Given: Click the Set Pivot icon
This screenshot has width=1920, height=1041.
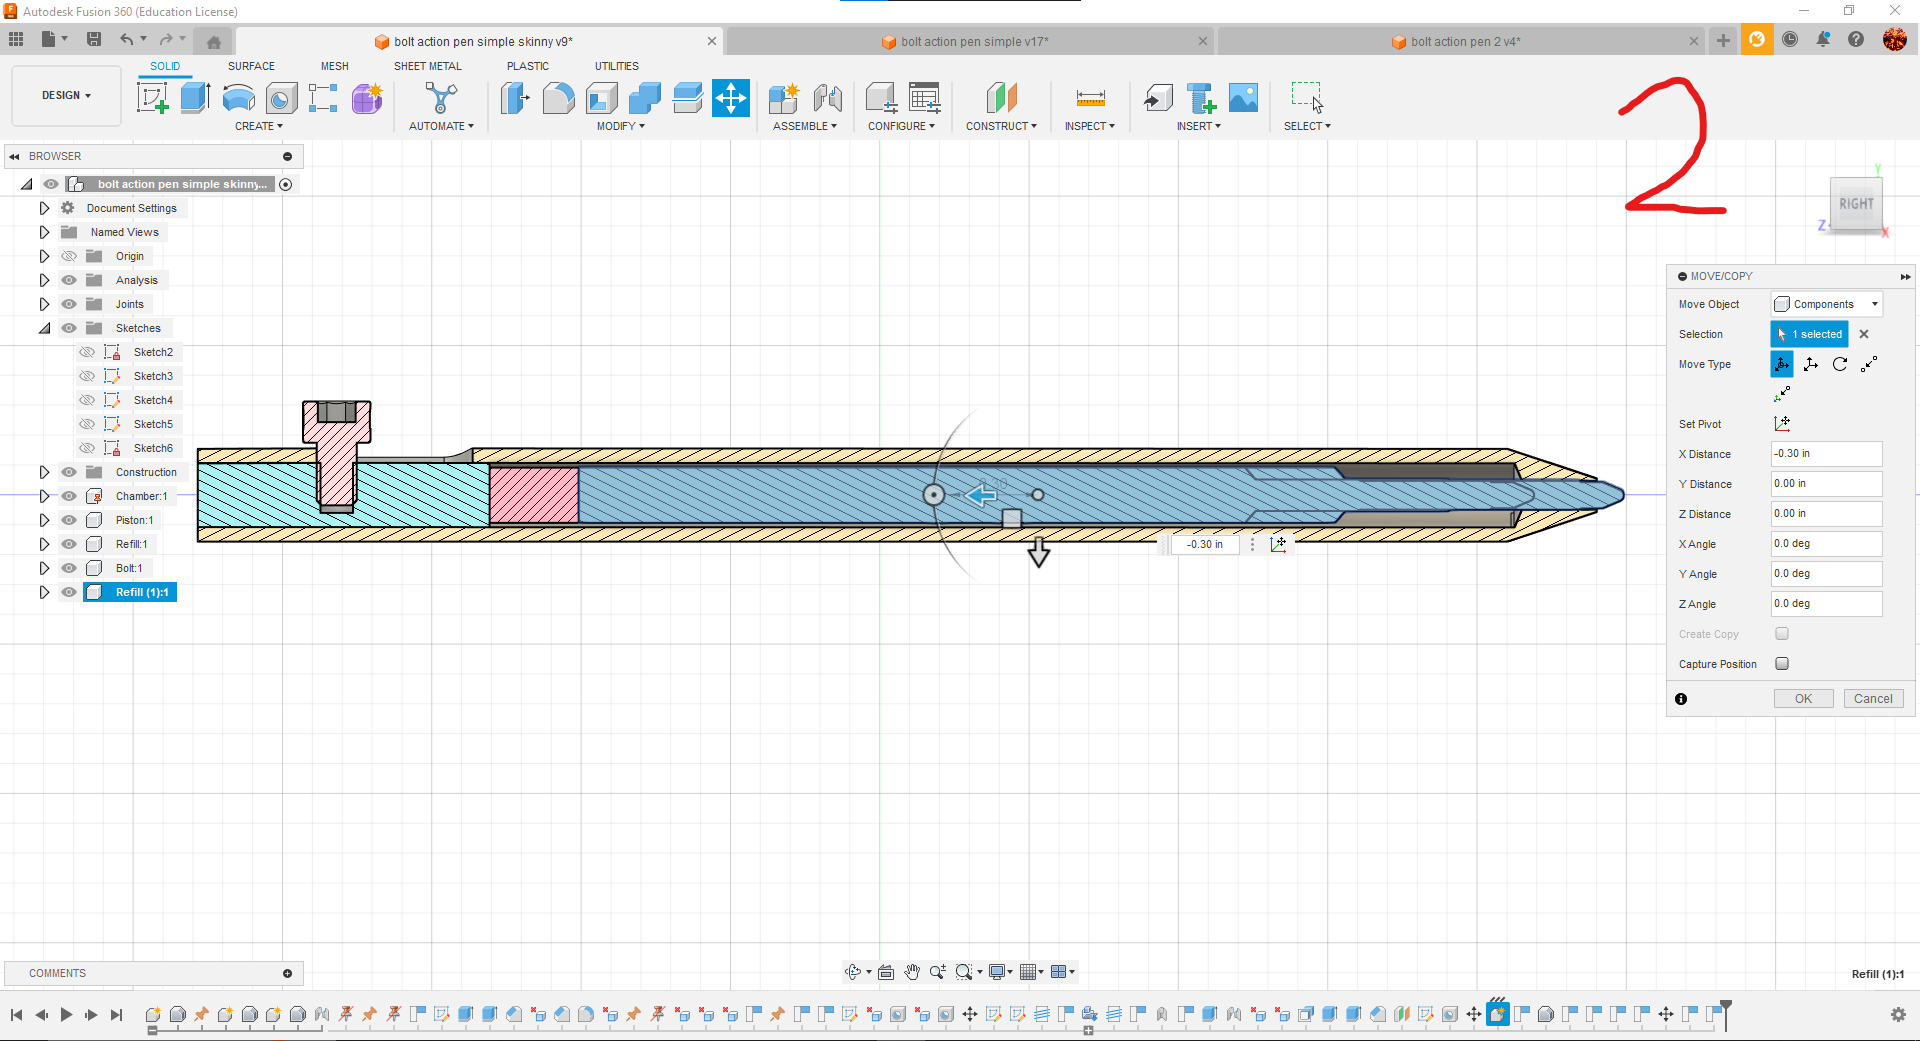Looking at the screenshot, I should tap(1783, 423).
